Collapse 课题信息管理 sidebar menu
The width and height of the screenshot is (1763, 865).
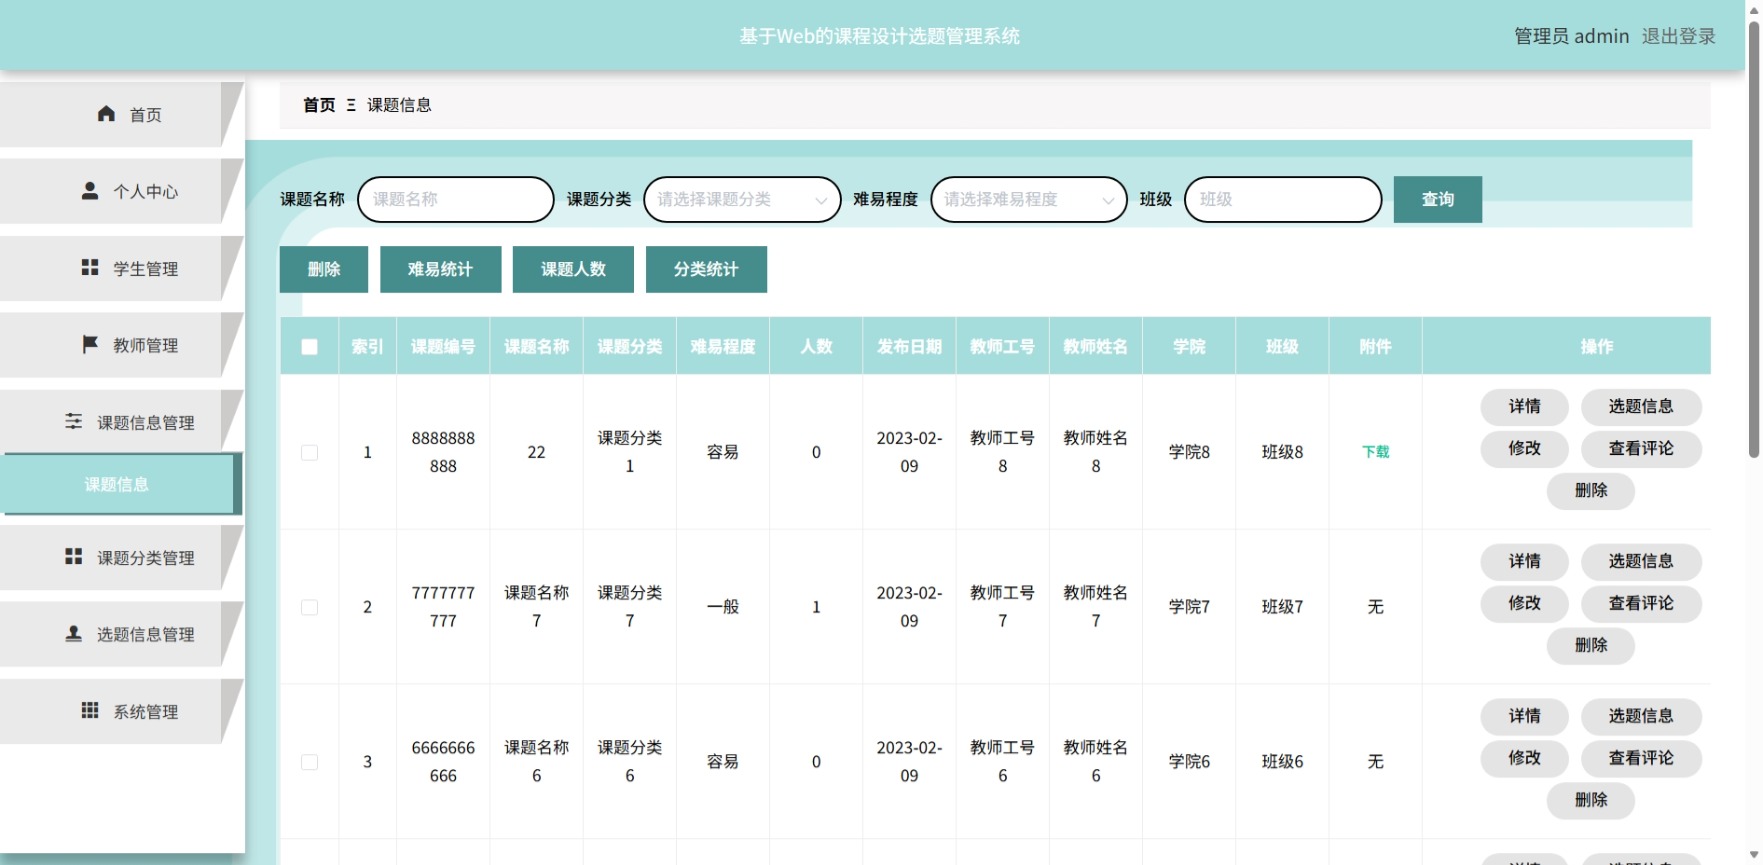click(122, 422)
